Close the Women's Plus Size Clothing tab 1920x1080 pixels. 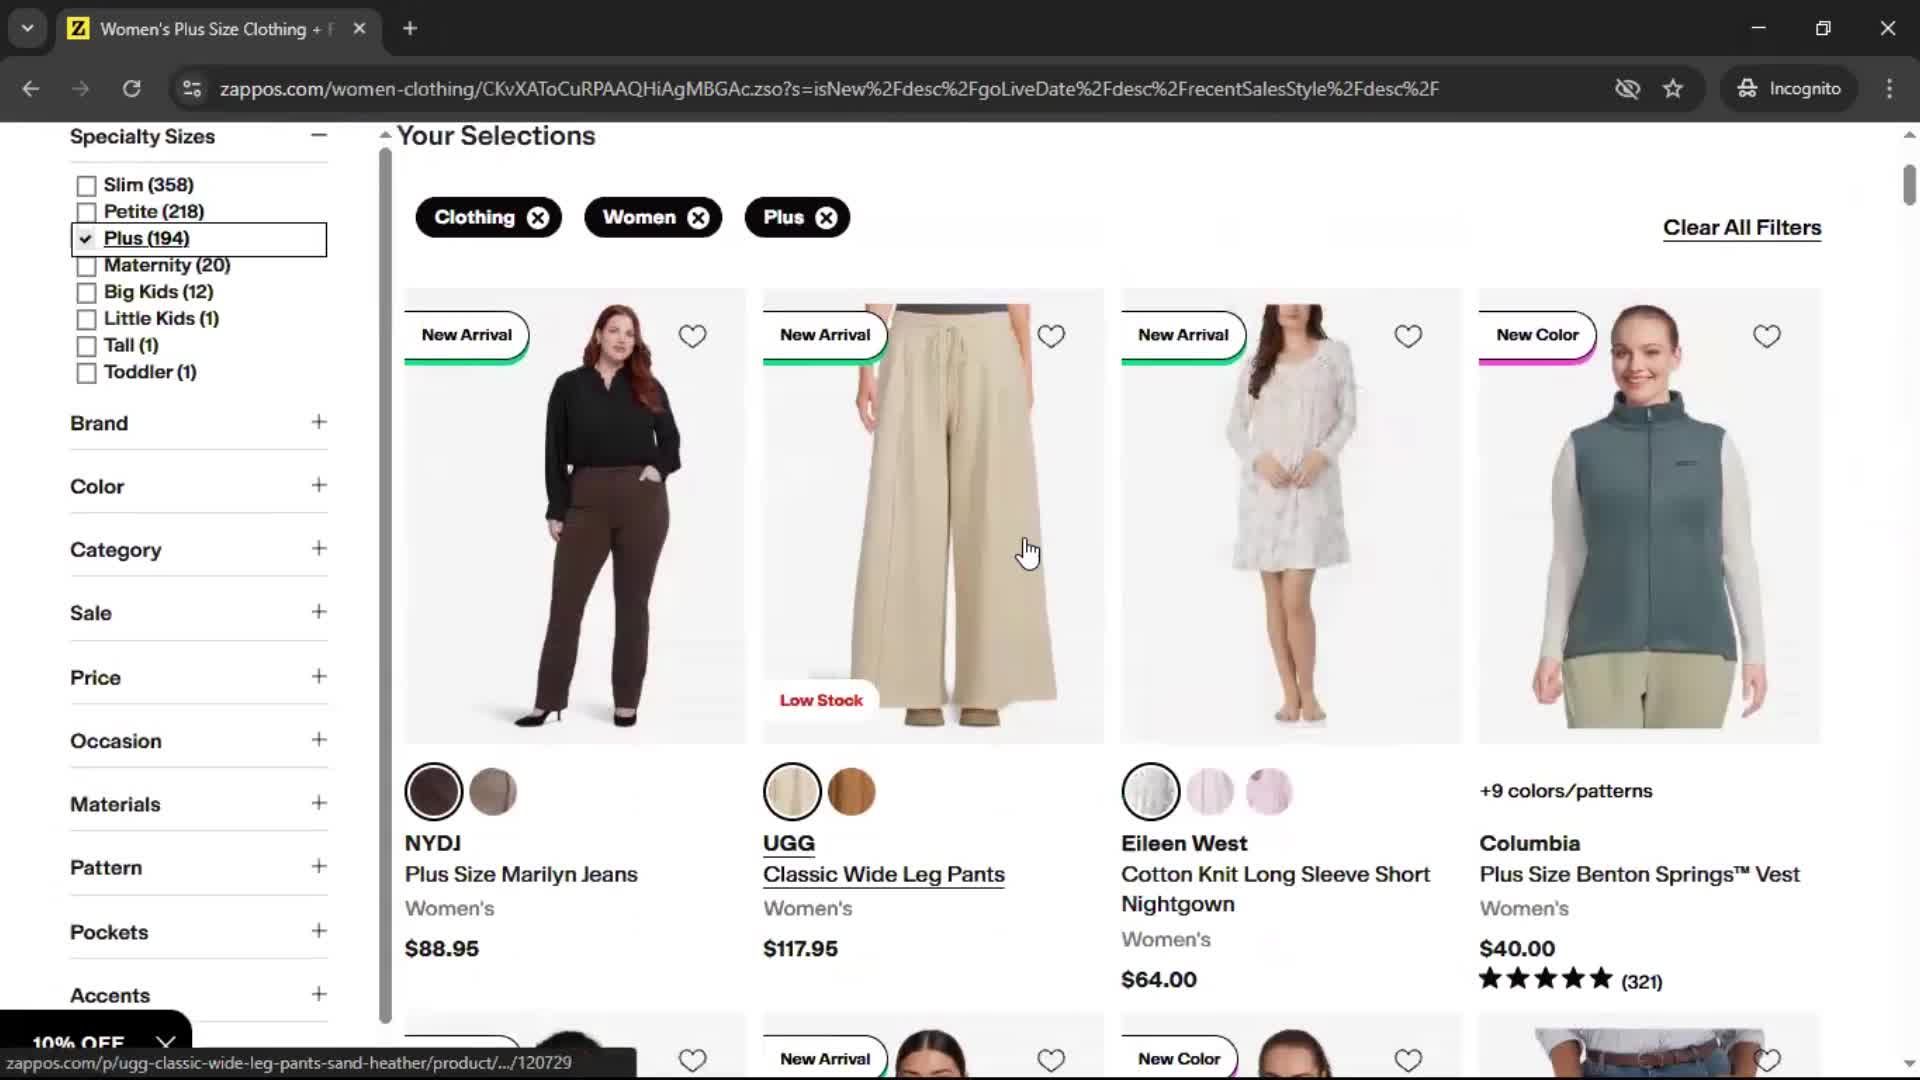pos(359,29)
